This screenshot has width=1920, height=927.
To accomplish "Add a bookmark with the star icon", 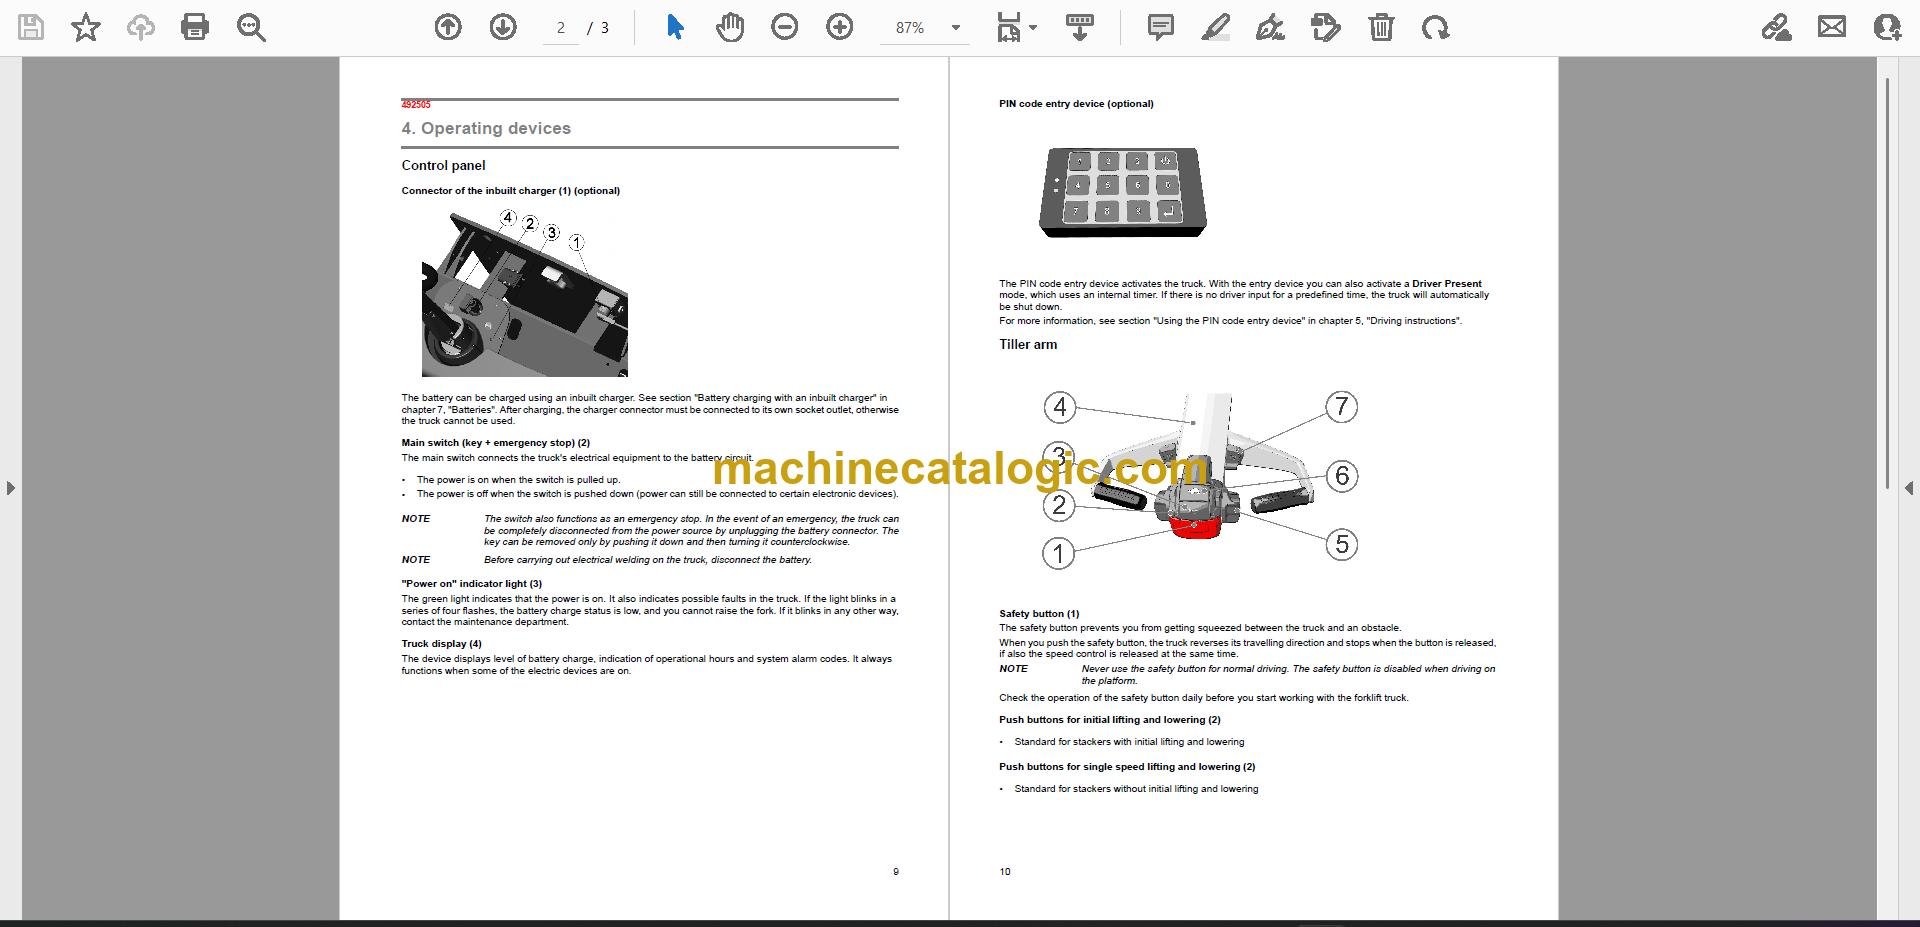I will 86,27.
